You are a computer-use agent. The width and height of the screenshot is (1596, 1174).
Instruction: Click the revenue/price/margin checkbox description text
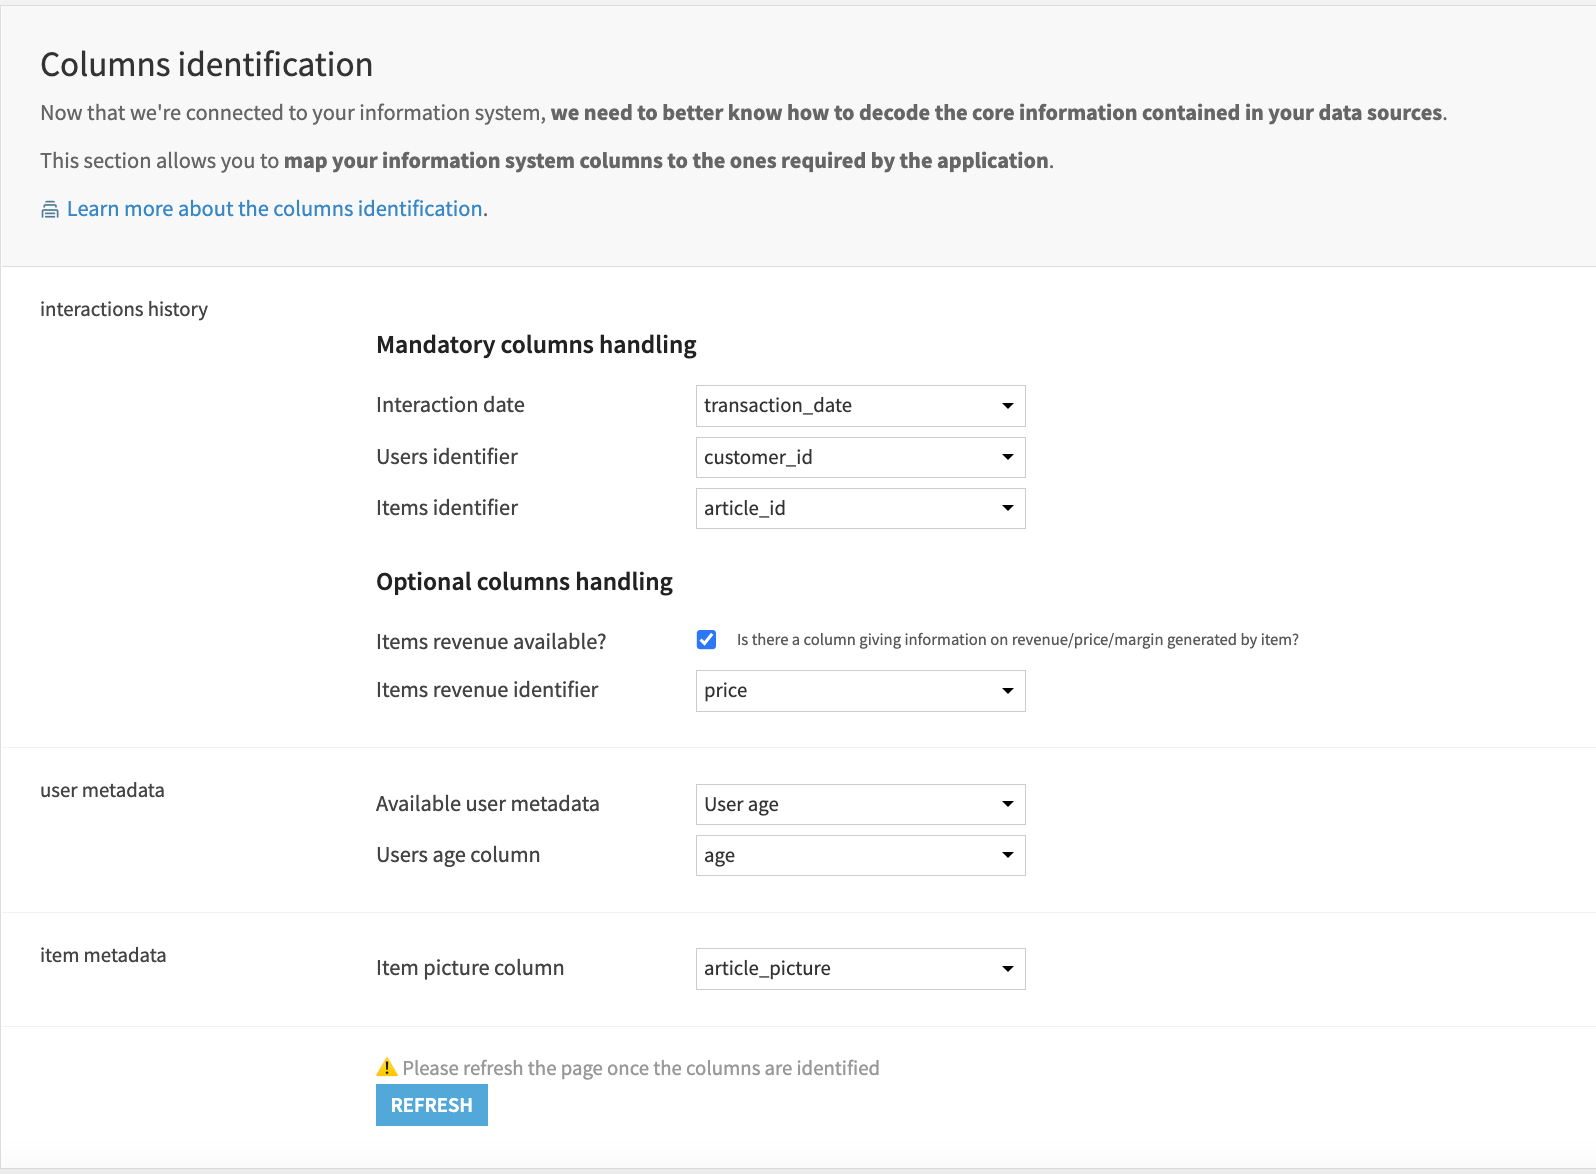click(1017, 640)
